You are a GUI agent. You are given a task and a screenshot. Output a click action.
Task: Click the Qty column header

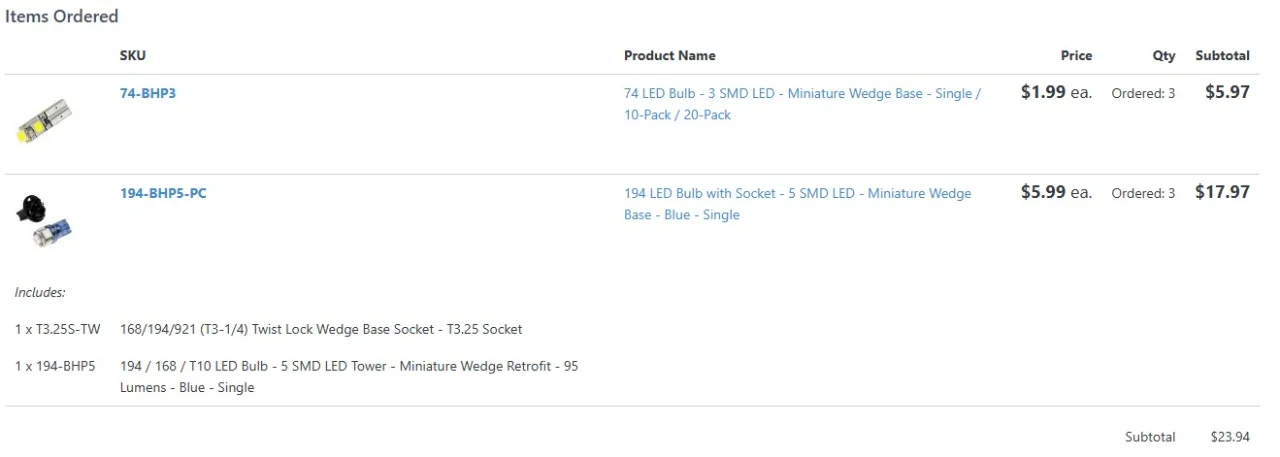pyautogui.click(x=1163, y=56)
